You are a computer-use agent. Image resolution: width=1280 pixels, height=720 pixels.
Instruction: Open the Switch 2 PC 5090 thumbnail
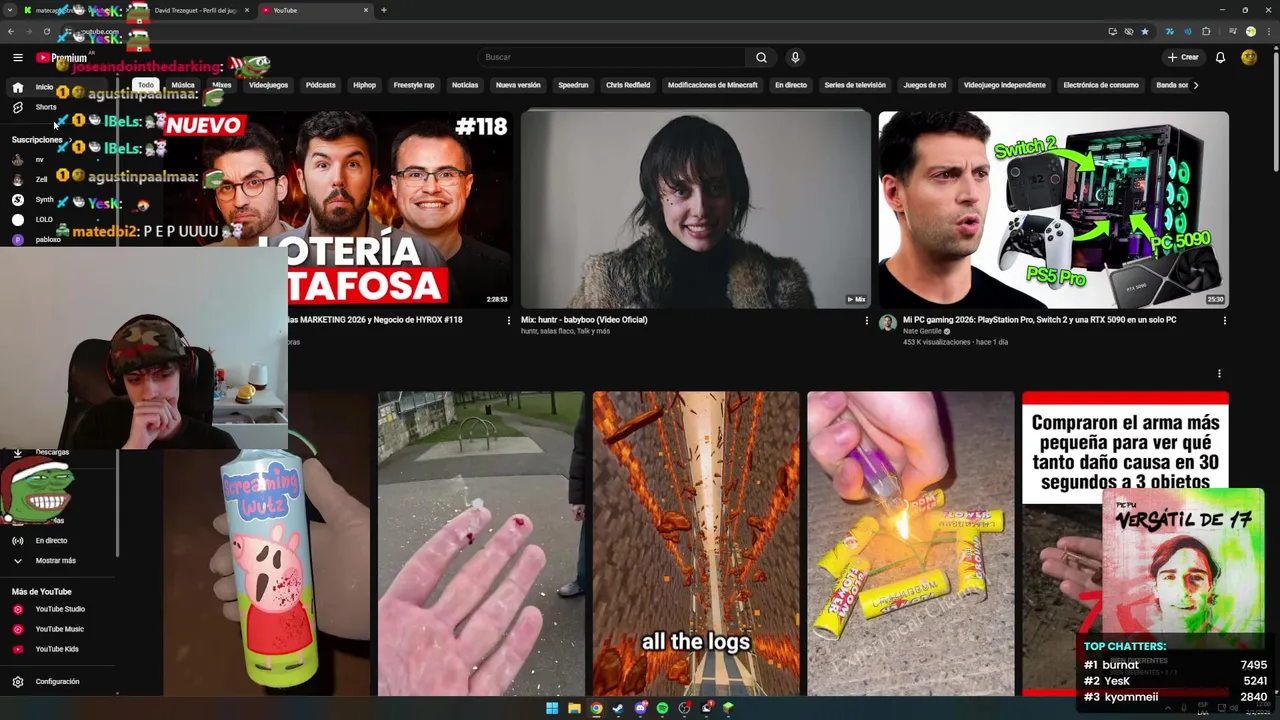tap(1053, 209)
